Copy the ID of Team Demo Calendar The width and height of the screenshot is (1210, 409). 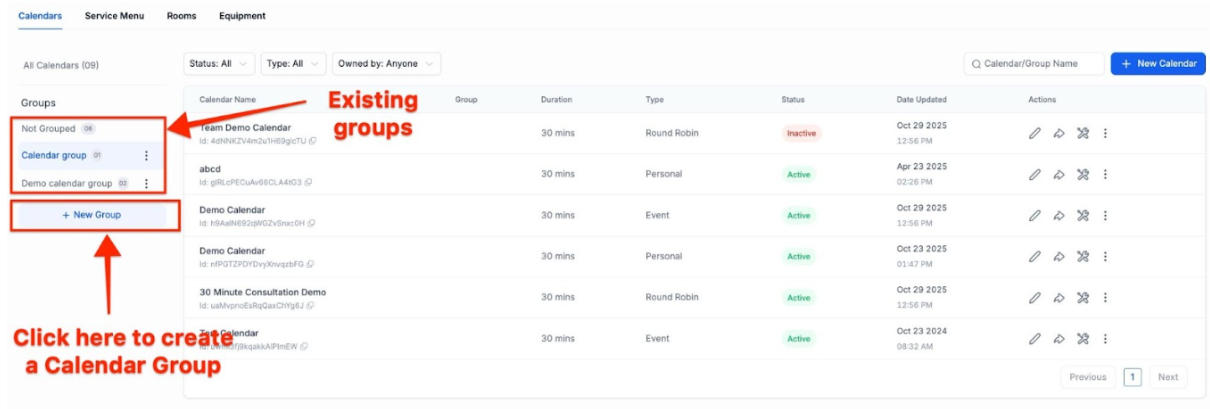tap(313, 141)
